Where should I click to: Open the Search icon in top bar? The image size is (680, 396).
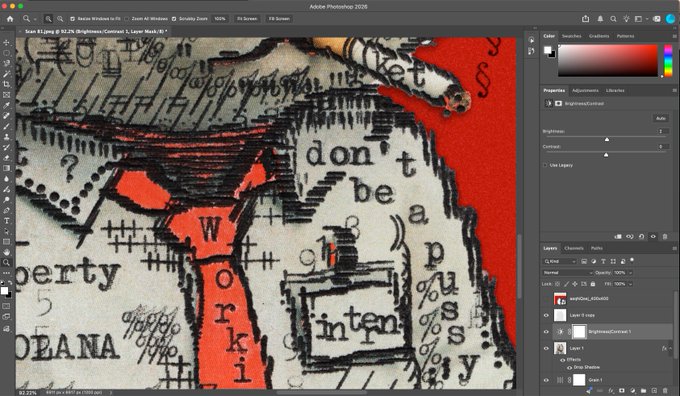(x=613, y=19)
